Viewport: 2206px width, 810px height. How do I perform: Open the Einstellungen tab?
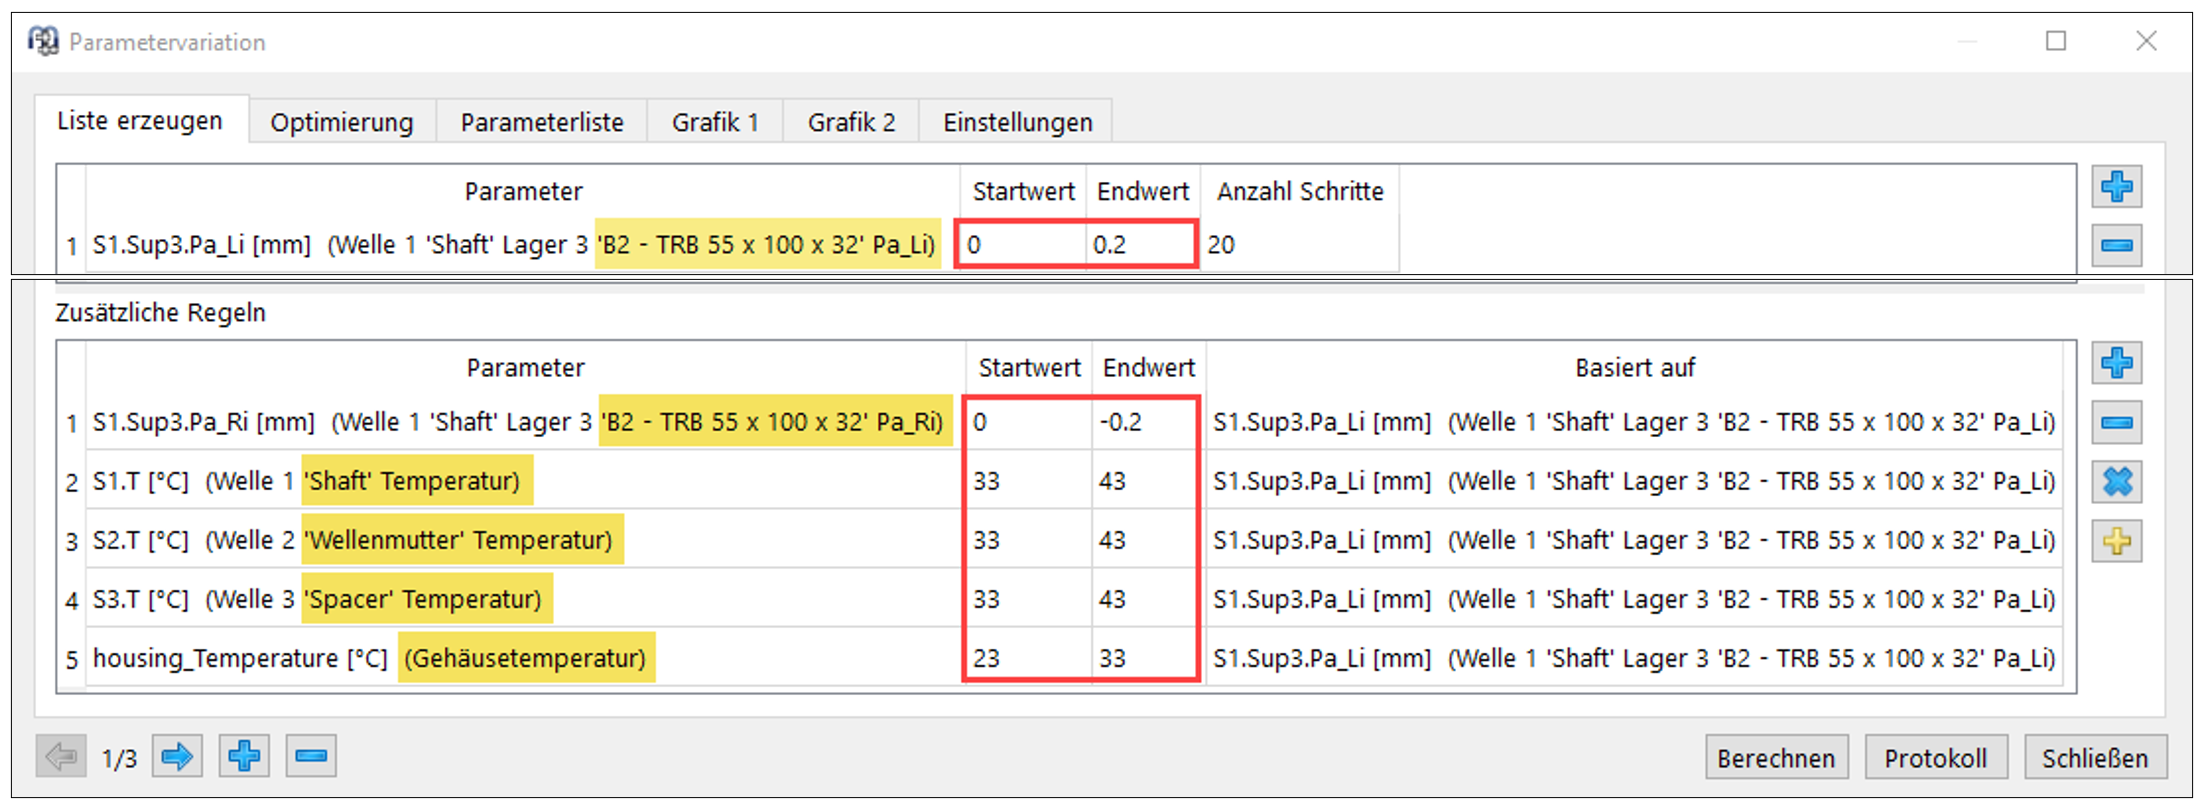(x=1017, y=123)
